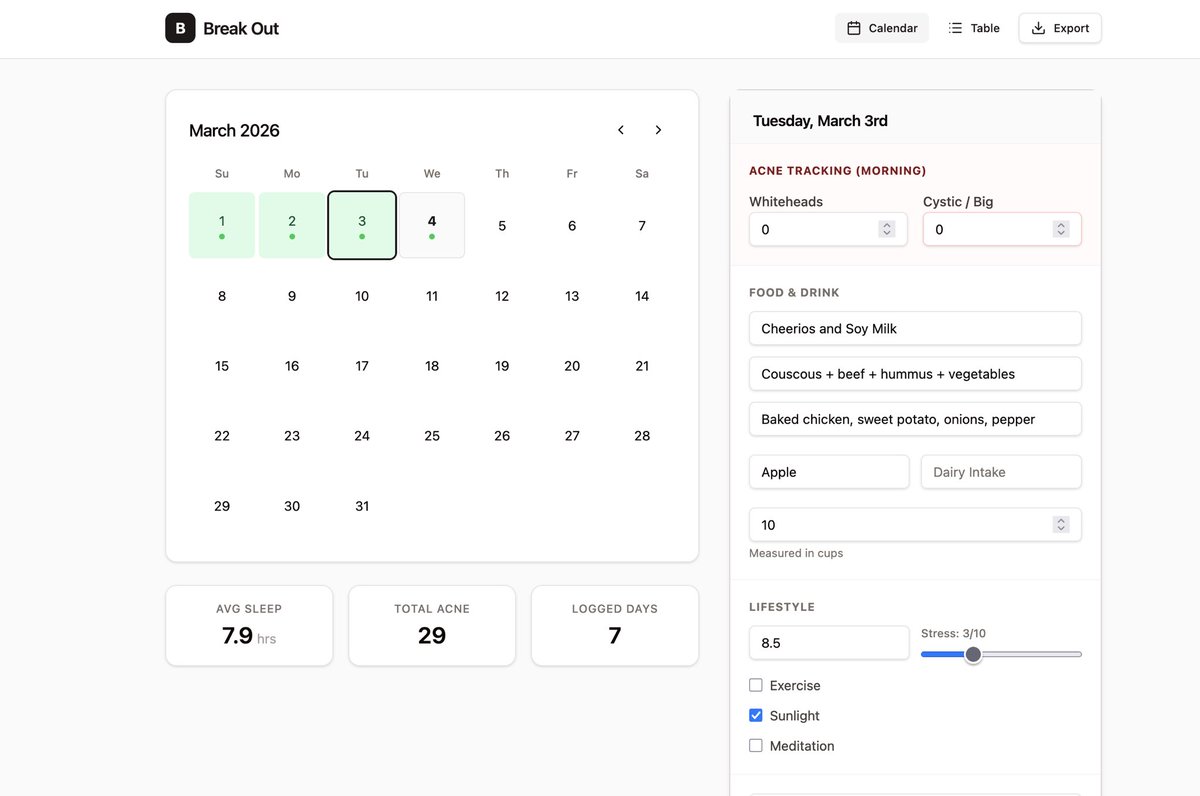This screenshot has height=796, width=1200.
Task: Click the 'March 2026' month heading
Action: point(234,131)
